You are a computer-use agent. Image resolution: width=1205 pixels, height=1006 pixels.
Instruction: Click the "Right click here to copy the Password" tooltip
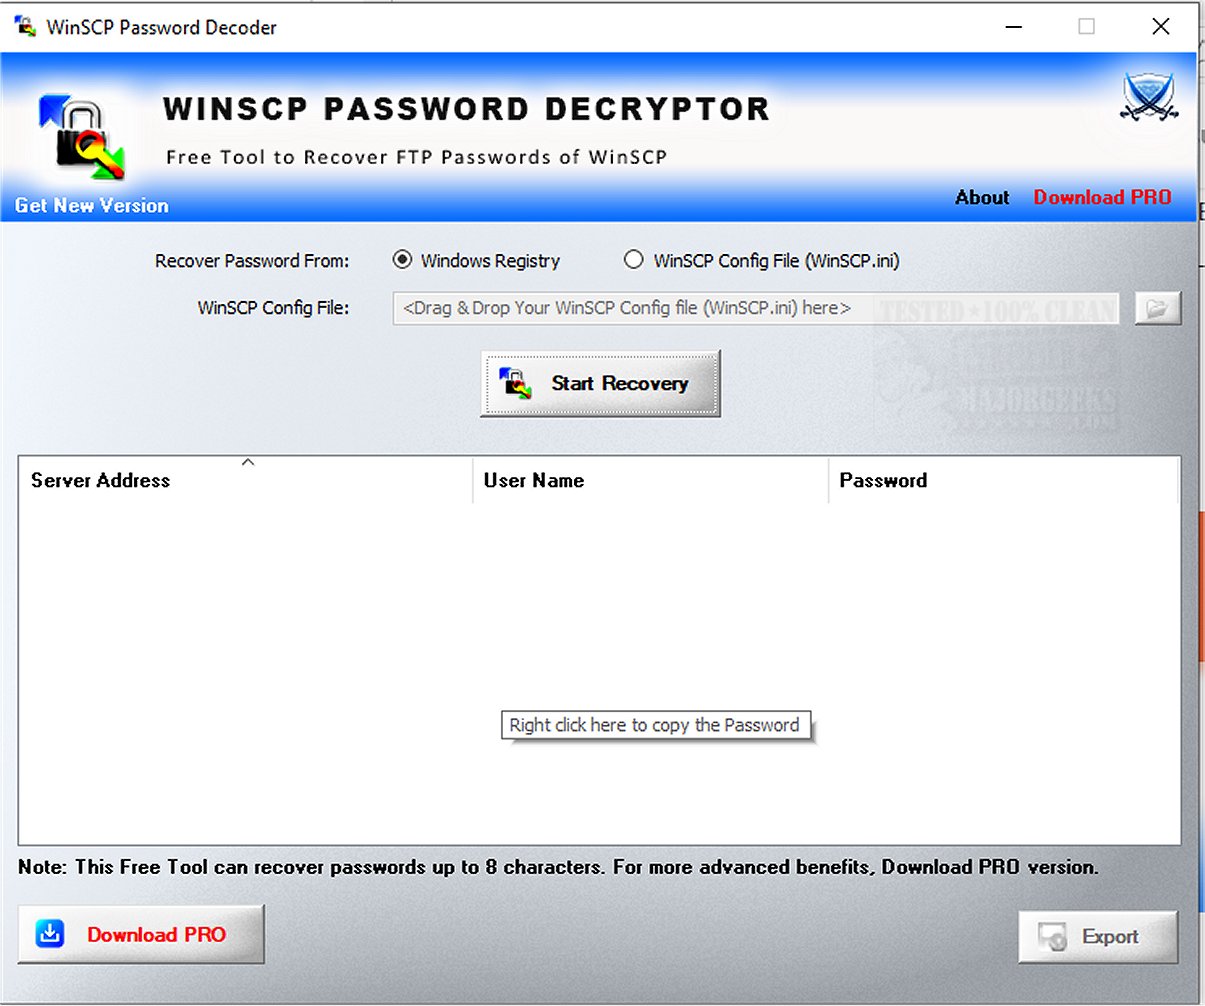(x=655, y=725)
